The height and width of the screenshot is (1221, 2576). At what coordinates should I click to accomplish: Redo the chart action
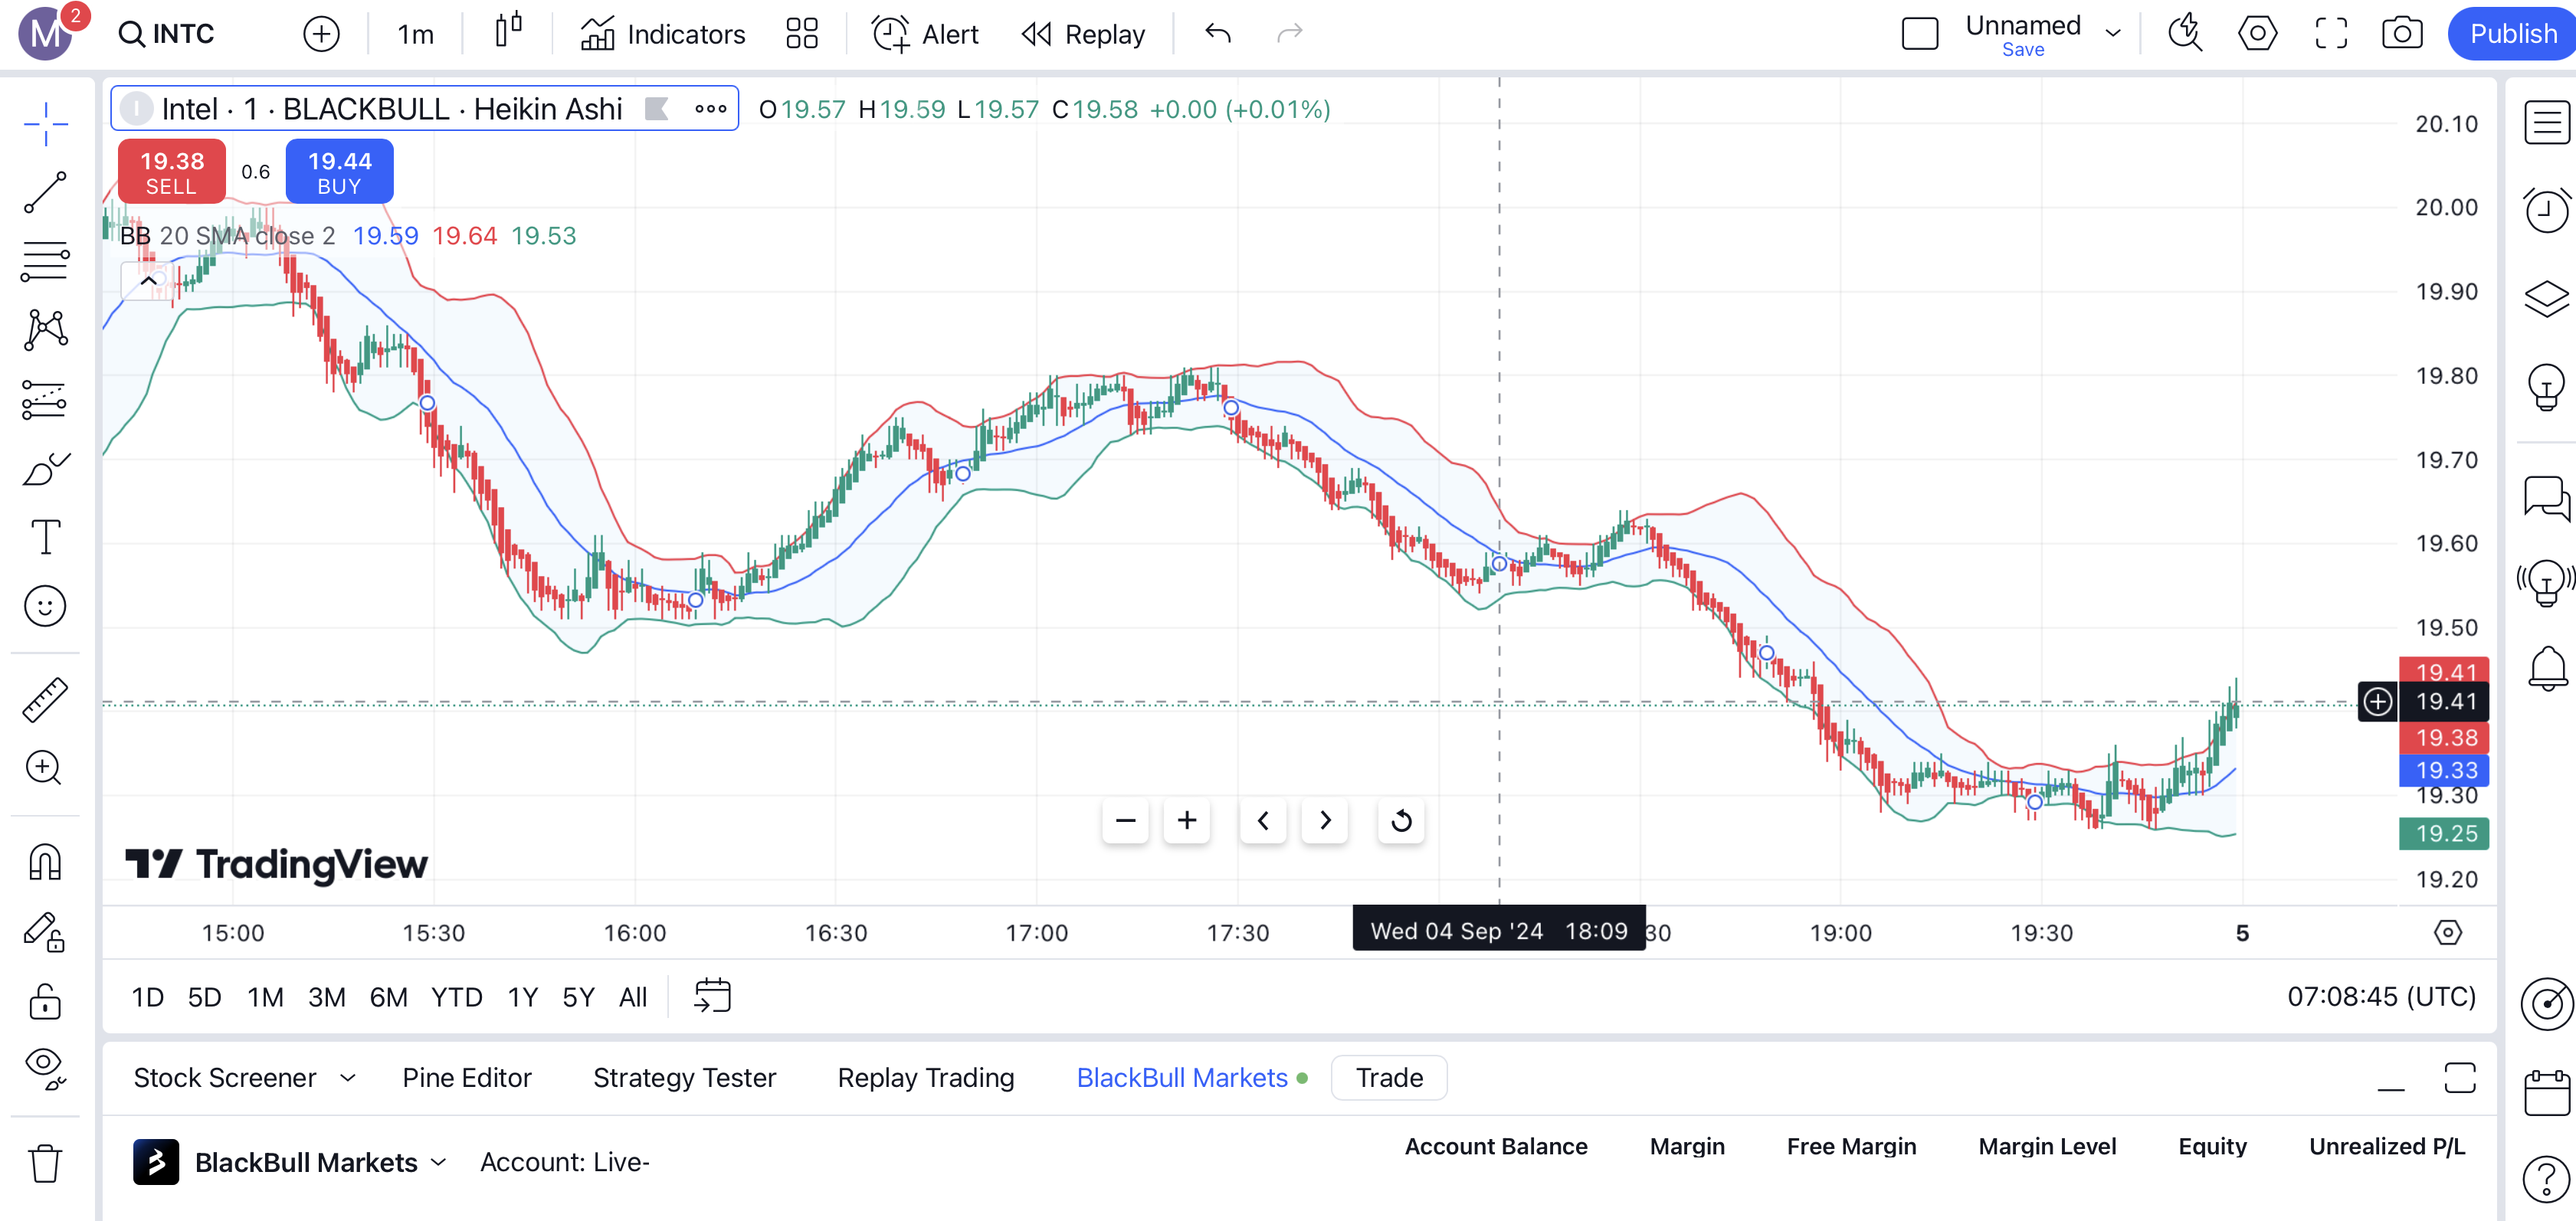click(1290, 34)
